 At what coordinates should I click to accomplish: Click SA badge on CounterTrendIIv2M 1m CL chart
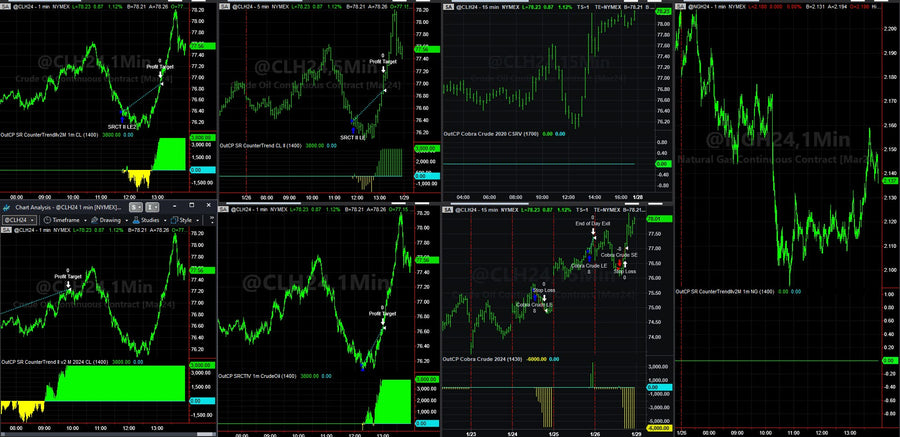point(6,5)
